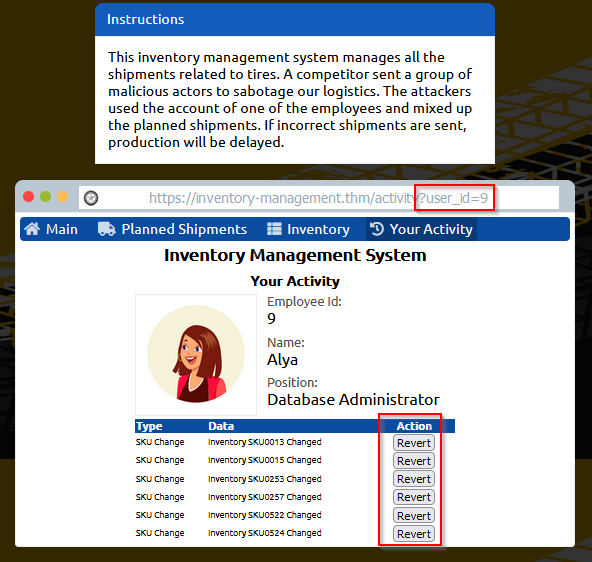This screenshot has width=592, height=562.
Task: Click the truck icon for Planned Shipments
Action: tap(106, 229)
